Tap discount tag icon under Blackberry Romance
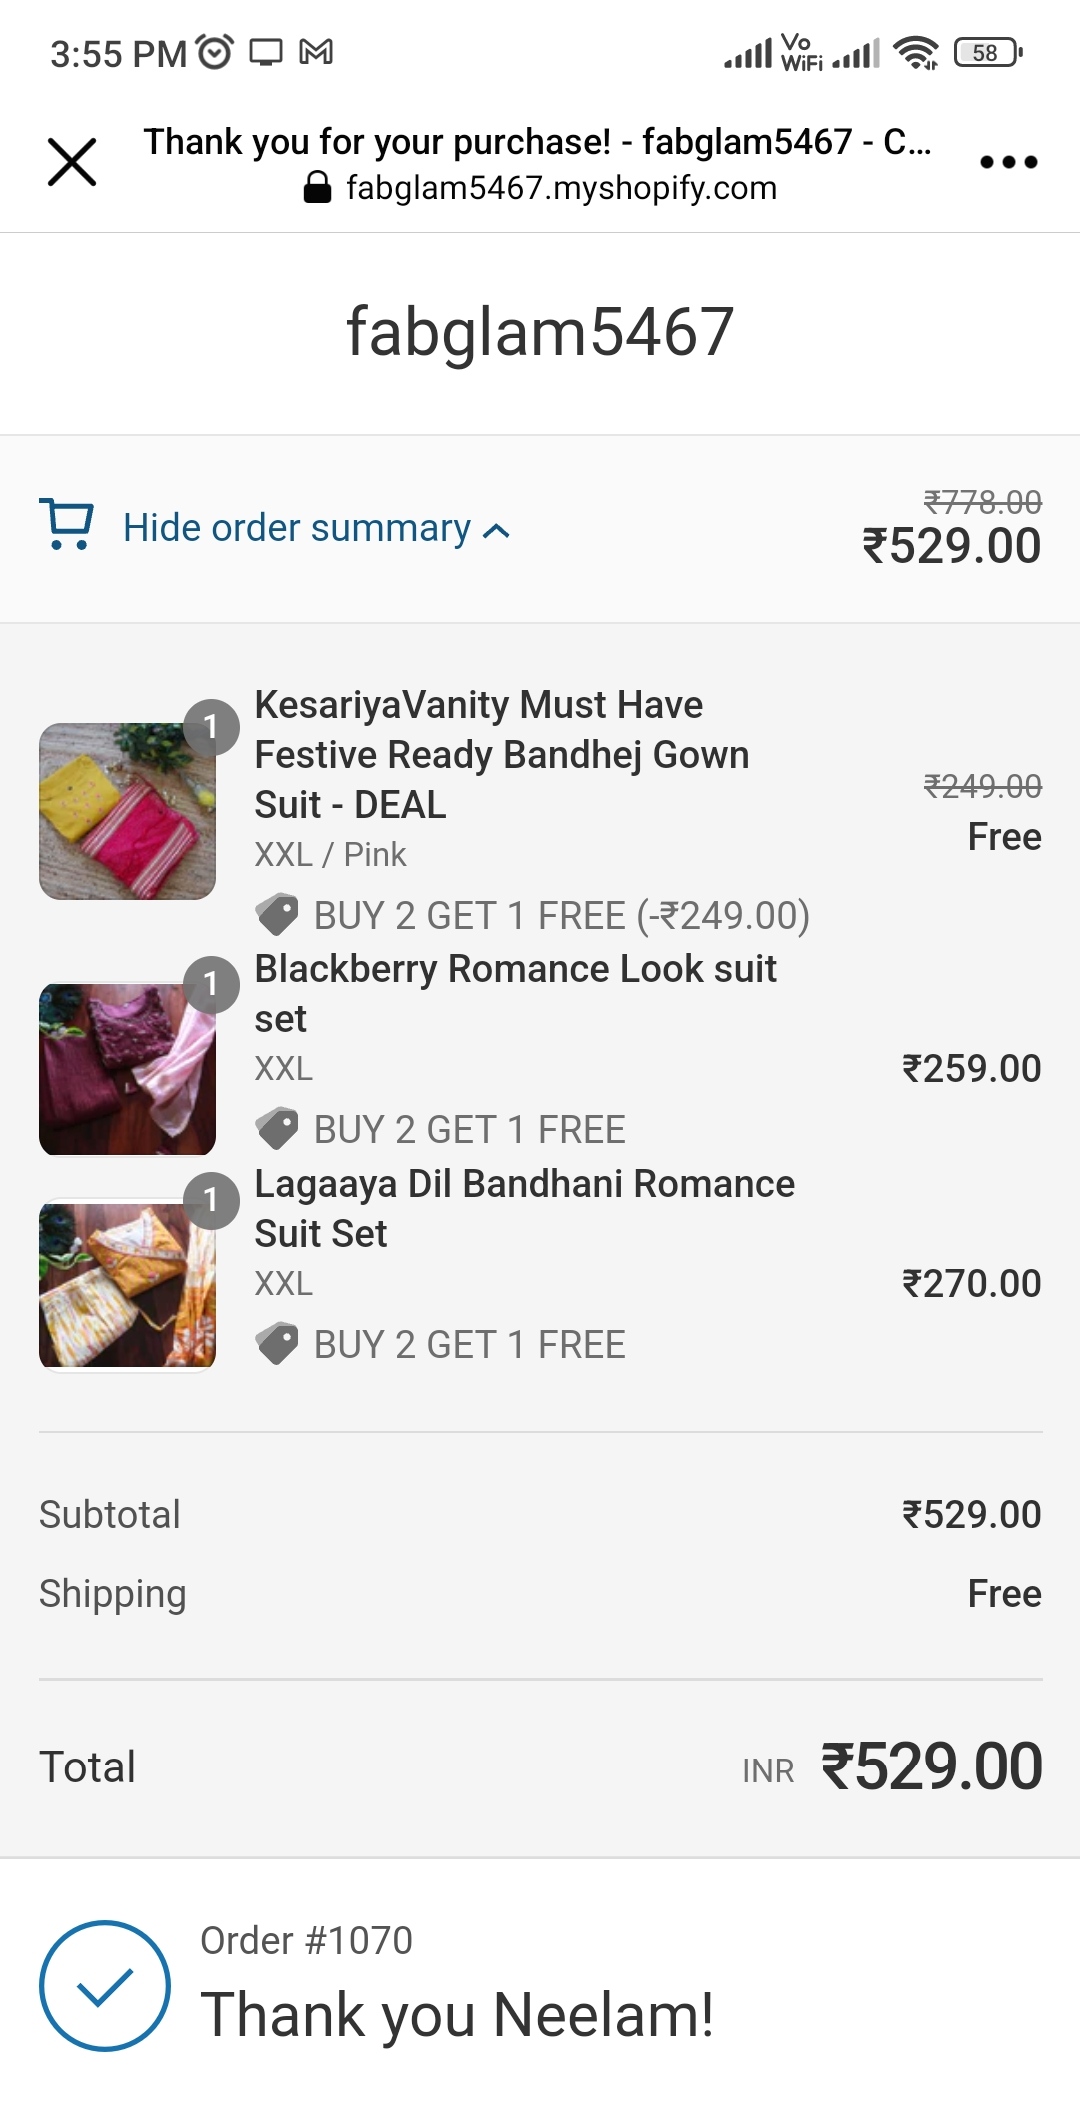The width and height of the screenshot is (1080, 2105). click(277, 1129)
